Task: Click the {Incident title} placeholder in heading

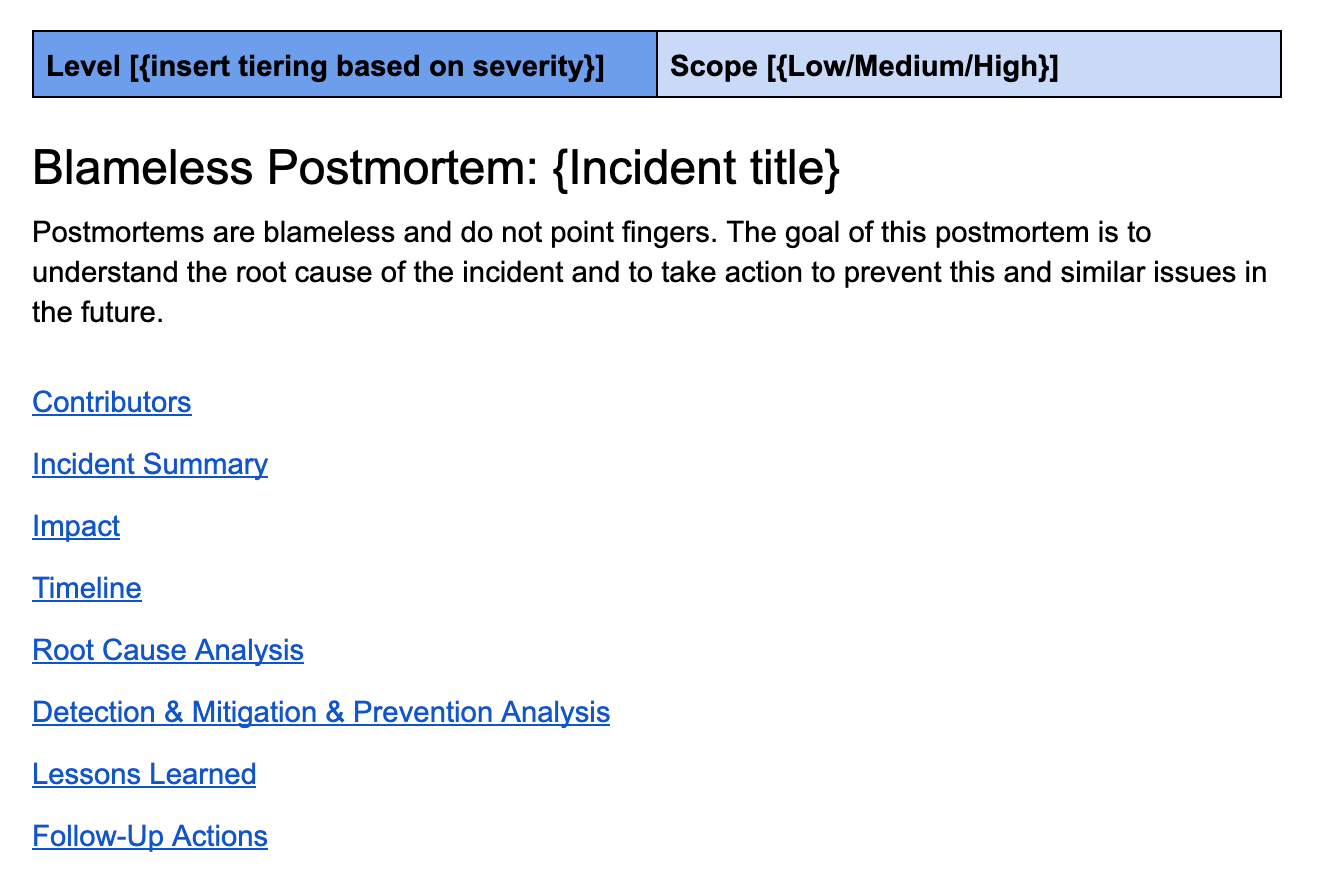Action: pos(696,168)
